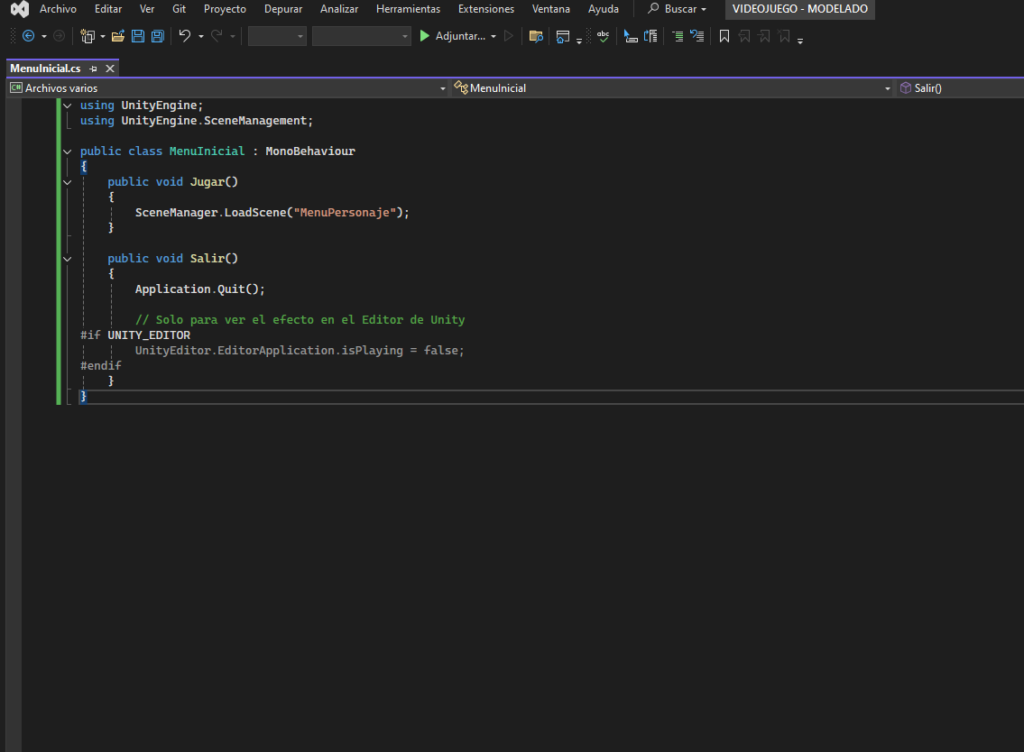Click the parameter info toolbar icon
This screenshot has width=1024, height=752.
click(x=650, y=37)
